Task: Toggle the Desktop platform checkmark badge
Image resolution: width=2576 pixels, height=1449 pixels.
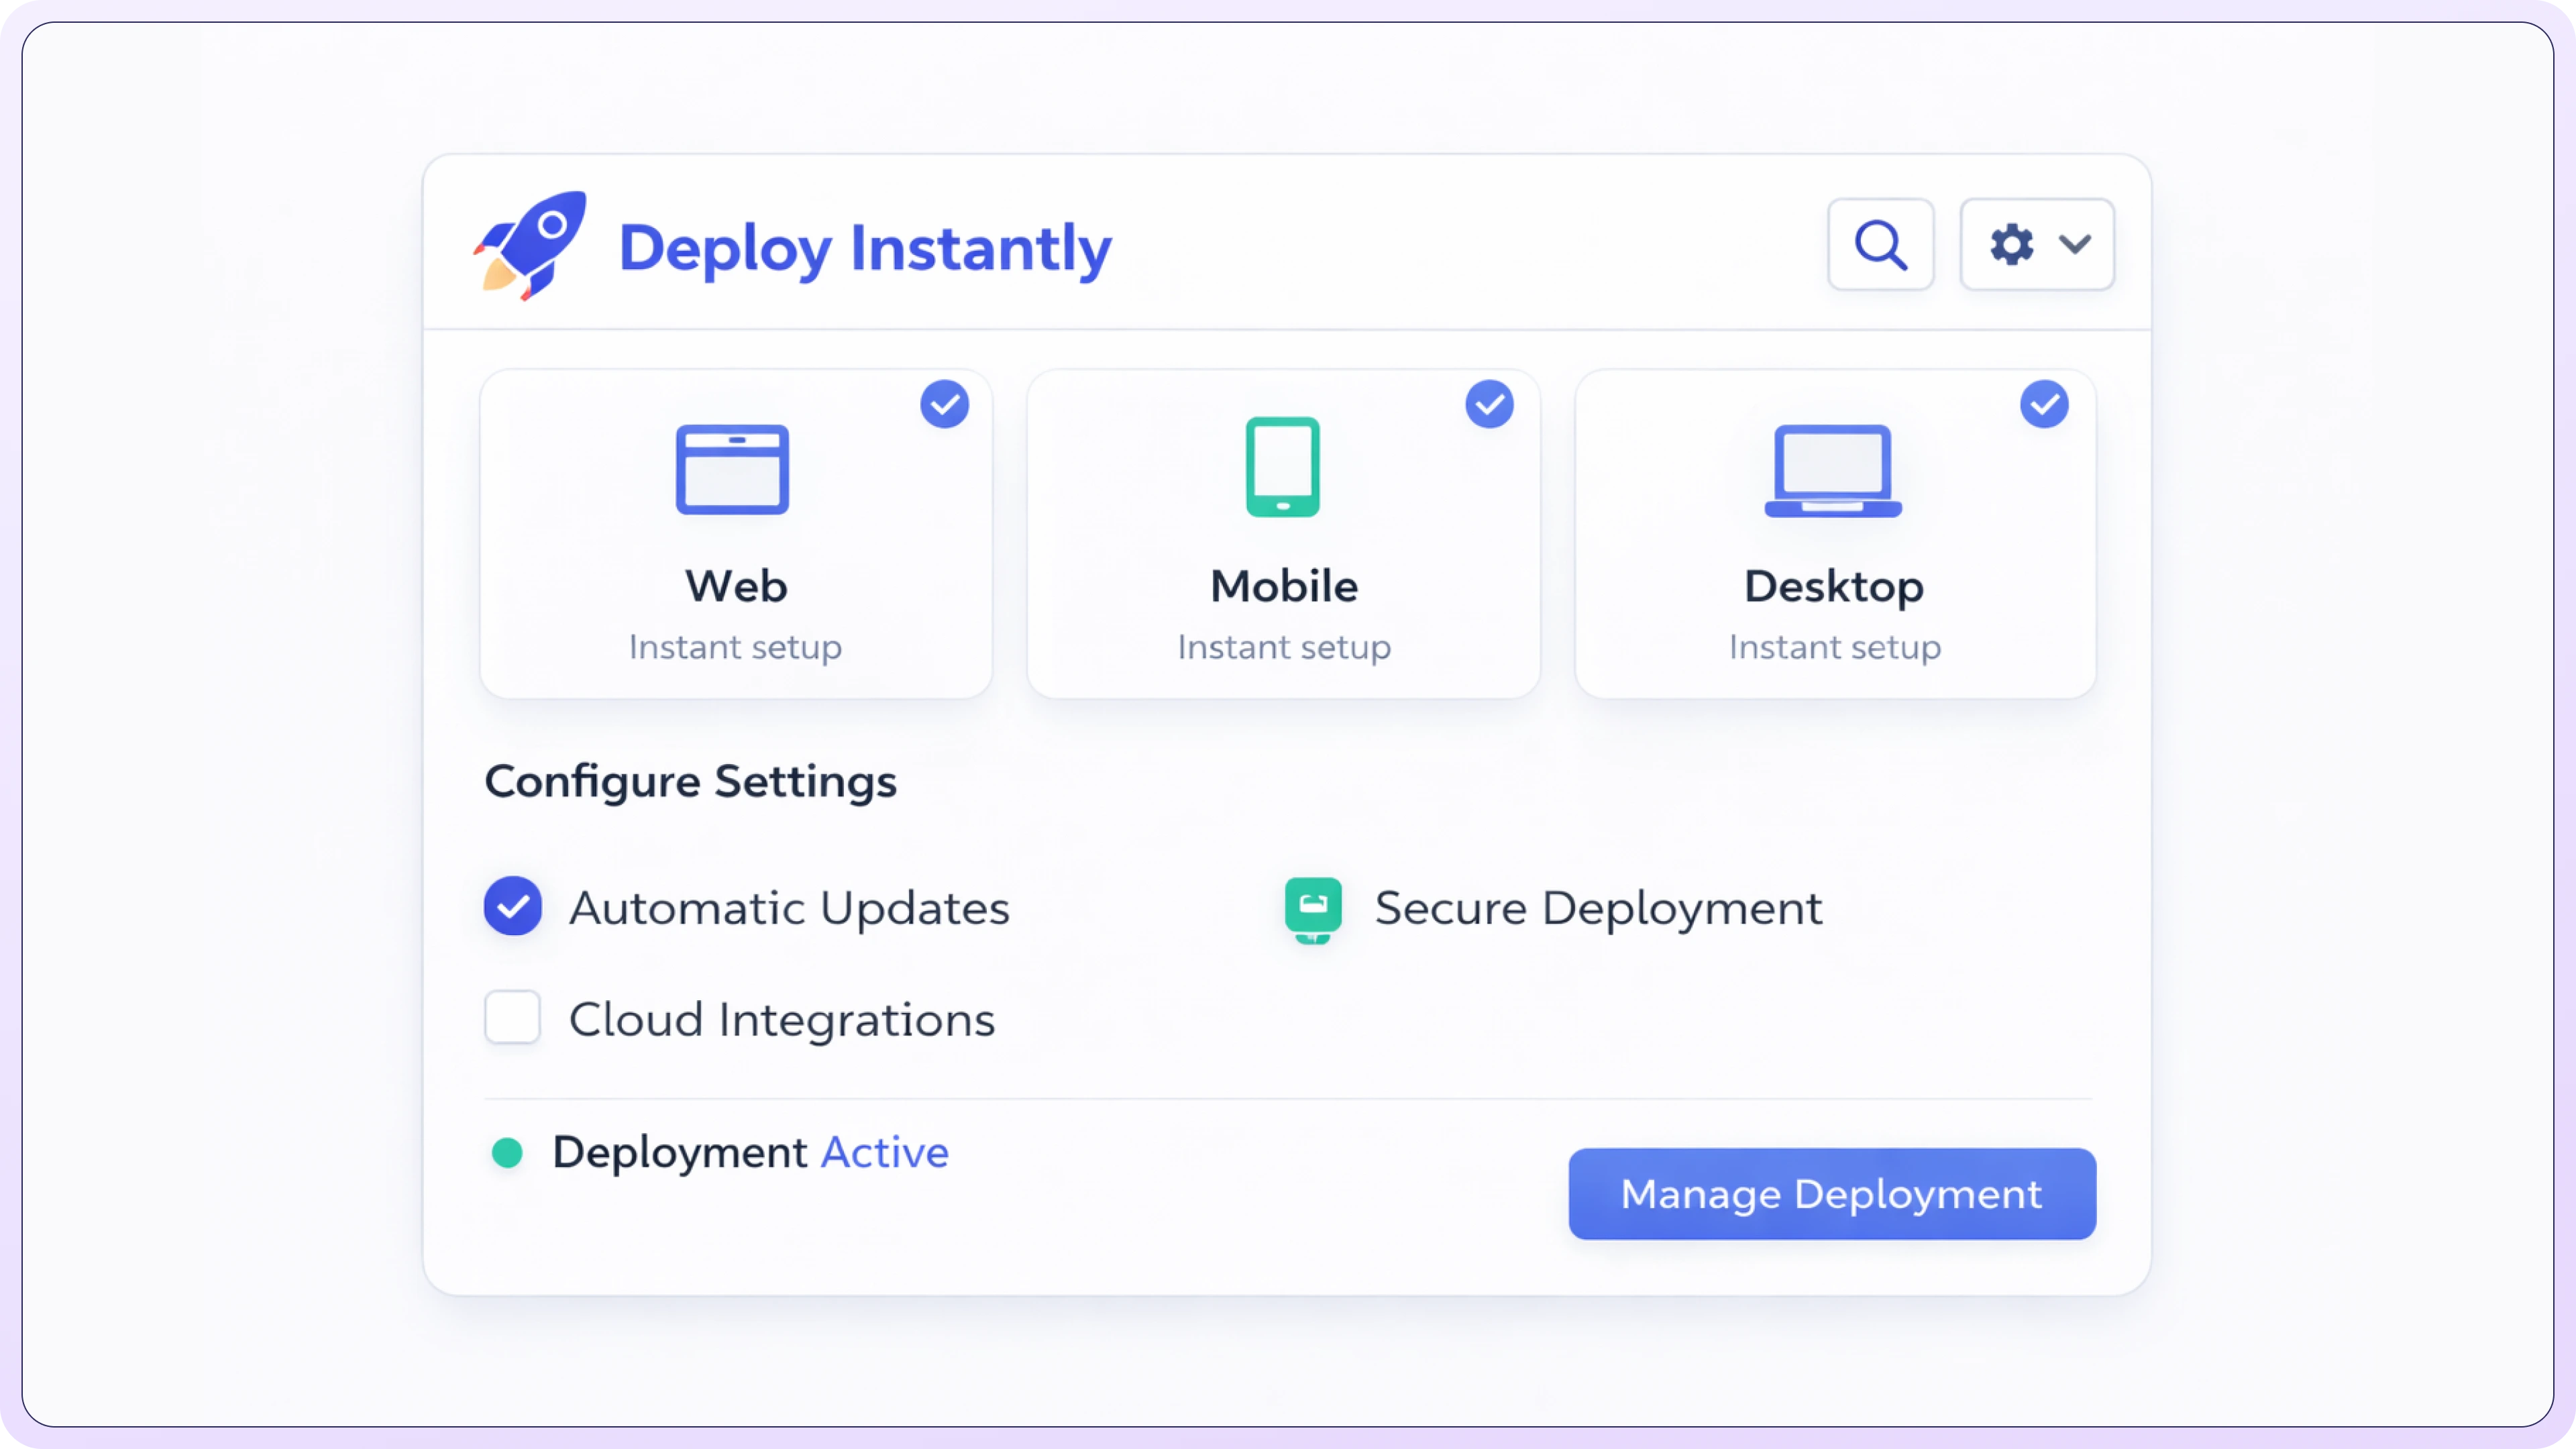Action: click(2044, 404)
